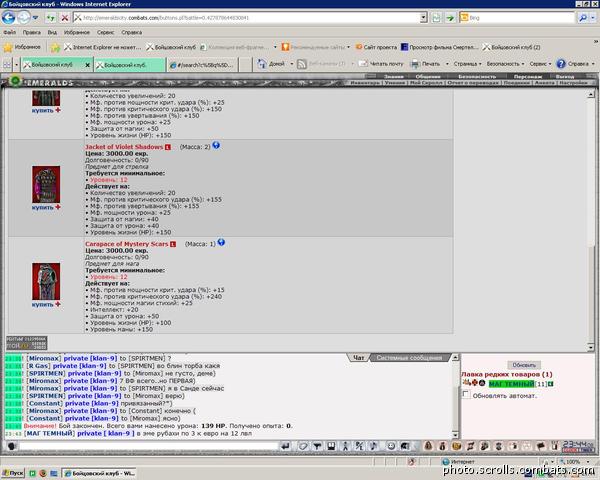Click the Бойцовский клуб taskbar window button

point(99,473)
